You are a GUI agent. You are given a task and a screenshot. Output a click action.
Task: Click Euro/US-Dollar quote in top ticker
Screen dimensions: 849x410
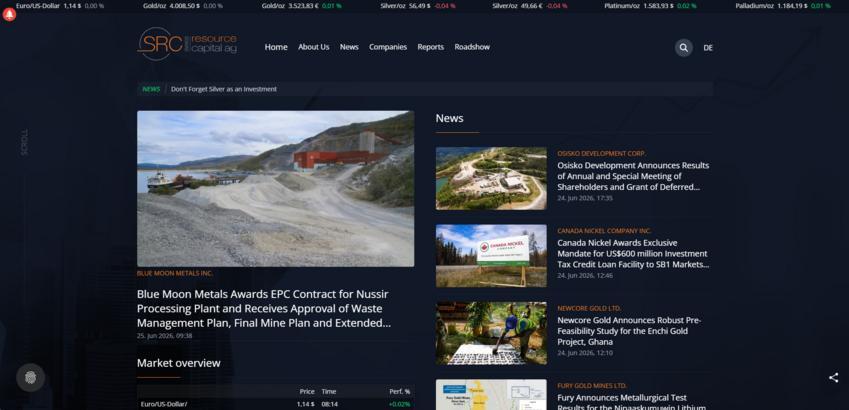coord(60,5)
